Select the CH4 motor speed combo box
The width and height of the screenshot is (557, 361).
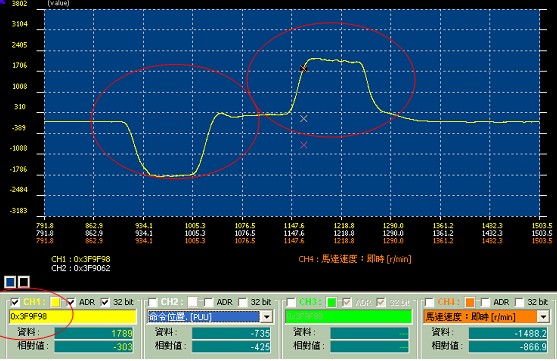coord(486,316)
